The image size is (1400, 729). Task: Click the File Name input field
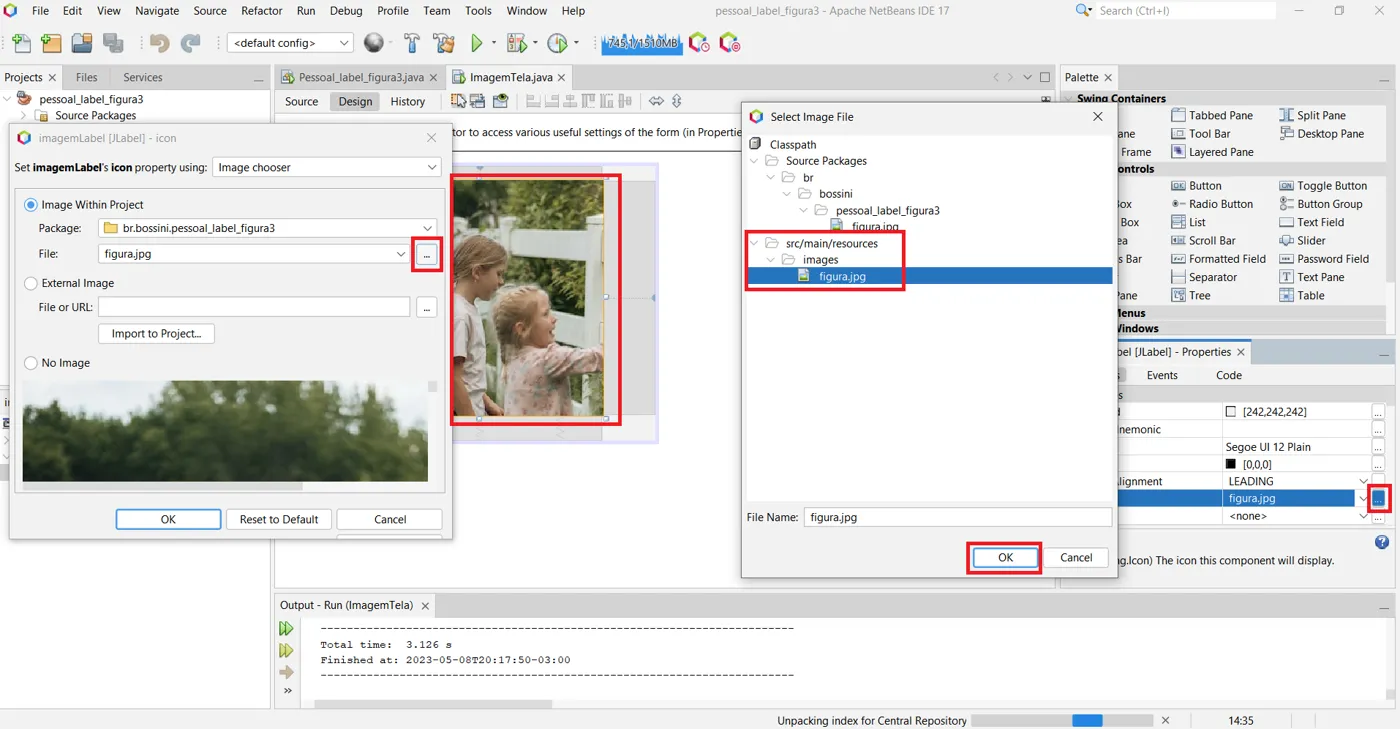point(957,517)
